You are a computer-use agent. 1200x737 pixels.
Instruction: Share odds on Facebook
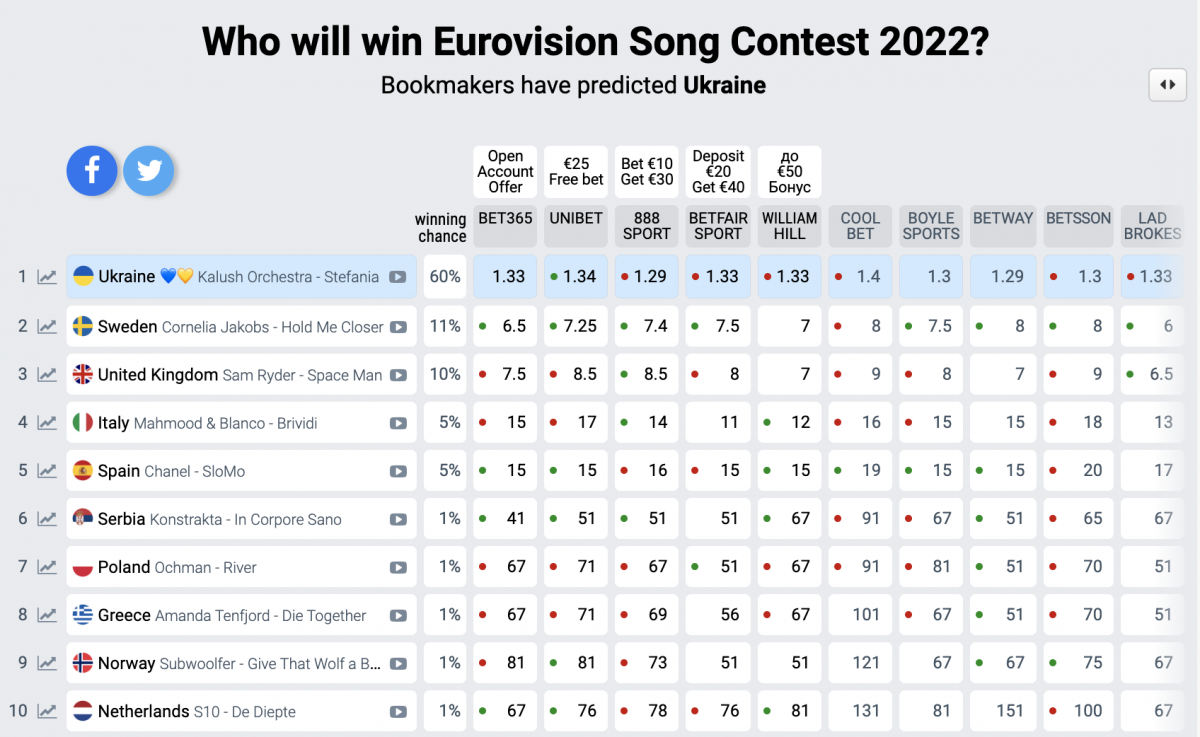(92, 171)
